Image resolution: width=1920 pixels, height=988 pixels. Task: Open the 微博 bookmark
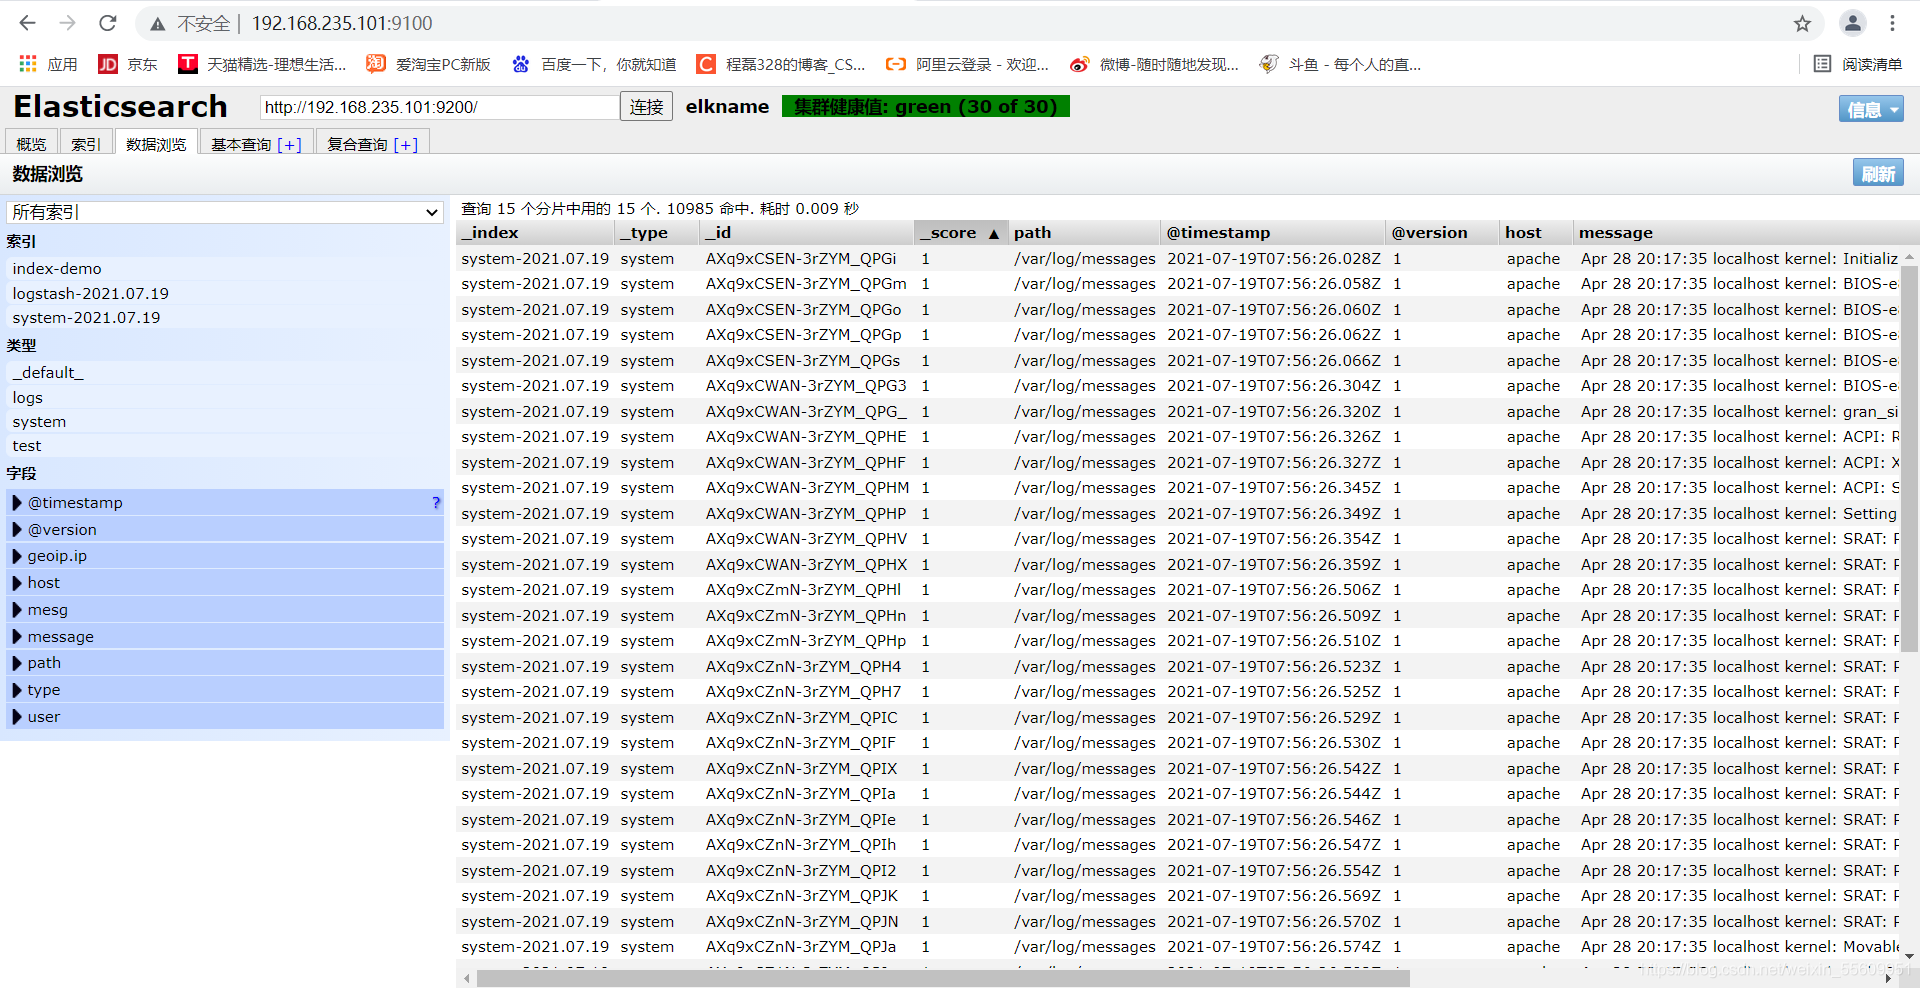pyautogui.click(x=1154, y=64)
